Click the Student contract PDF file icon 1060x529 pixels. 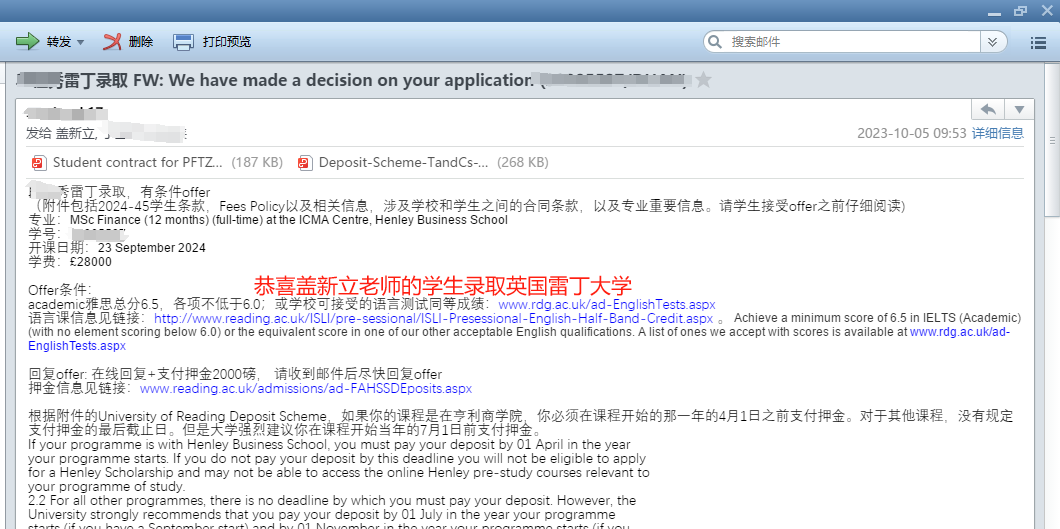pyautogui.click(x=39, y=162)
